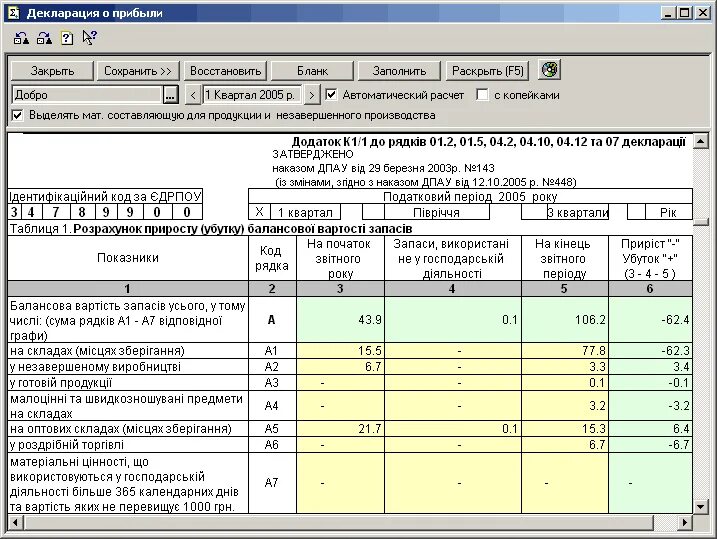Go to the previous period arrow
Image resolution: width=717 pixels, height=539 pixels.
tap(193, 95)
